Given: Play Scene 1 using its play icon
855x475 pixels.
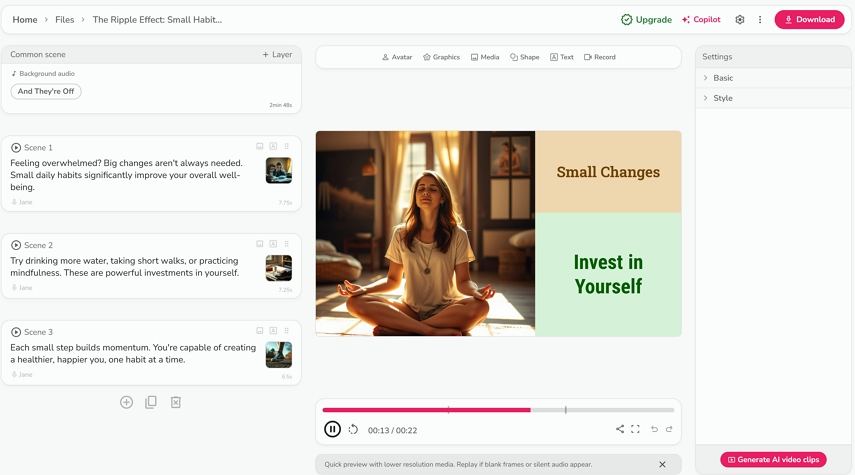Looking at the screenshot, I should pos(16,148).
